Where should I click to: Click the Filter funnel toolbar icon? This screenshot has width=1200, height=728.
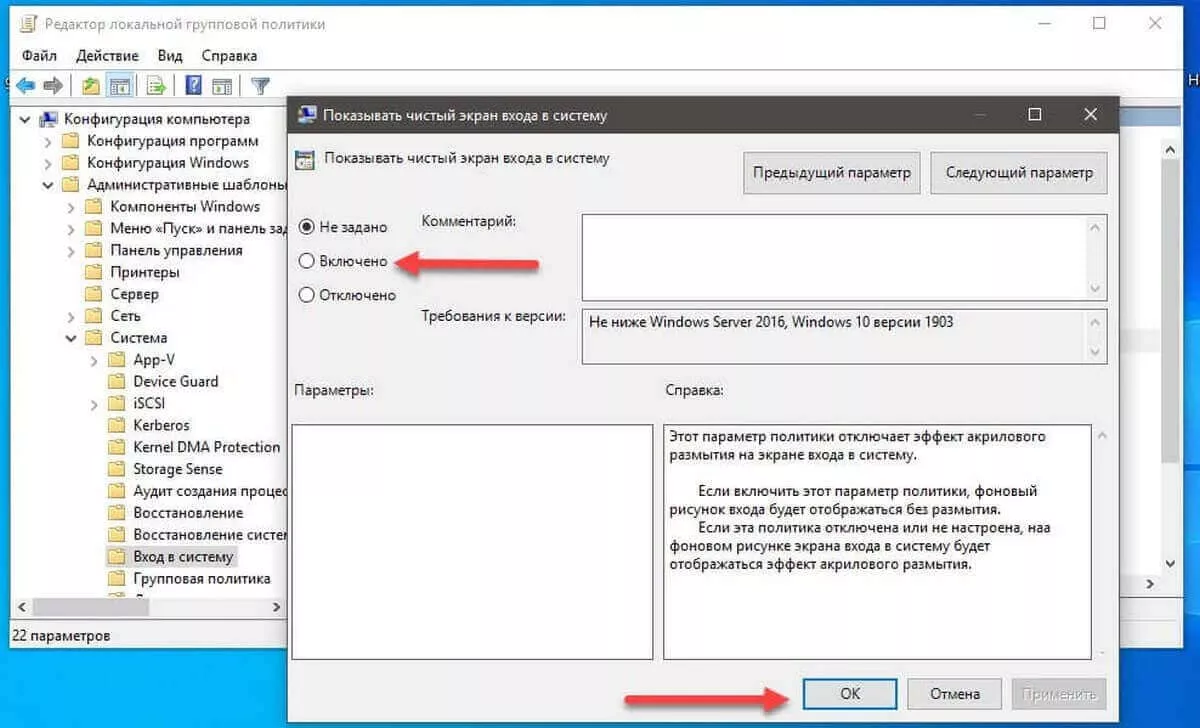[260, 86]
